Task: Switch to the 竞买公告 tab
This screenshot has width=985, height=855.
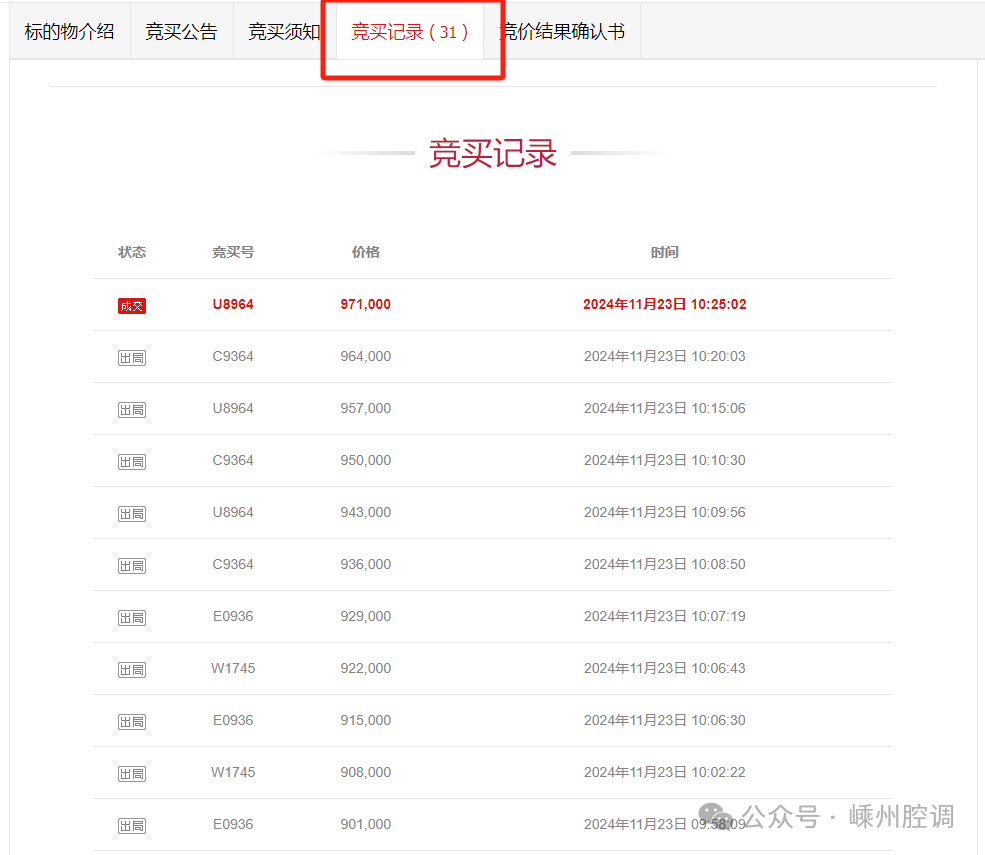Action: pos(181,32)
